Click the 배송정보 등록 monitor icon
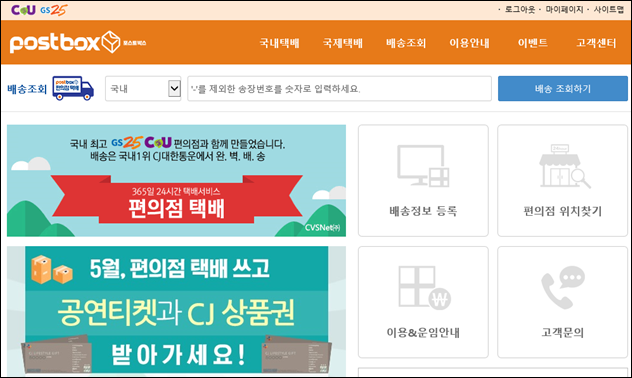632x378 pixels. pyautogui.click(x=423, y=166)
